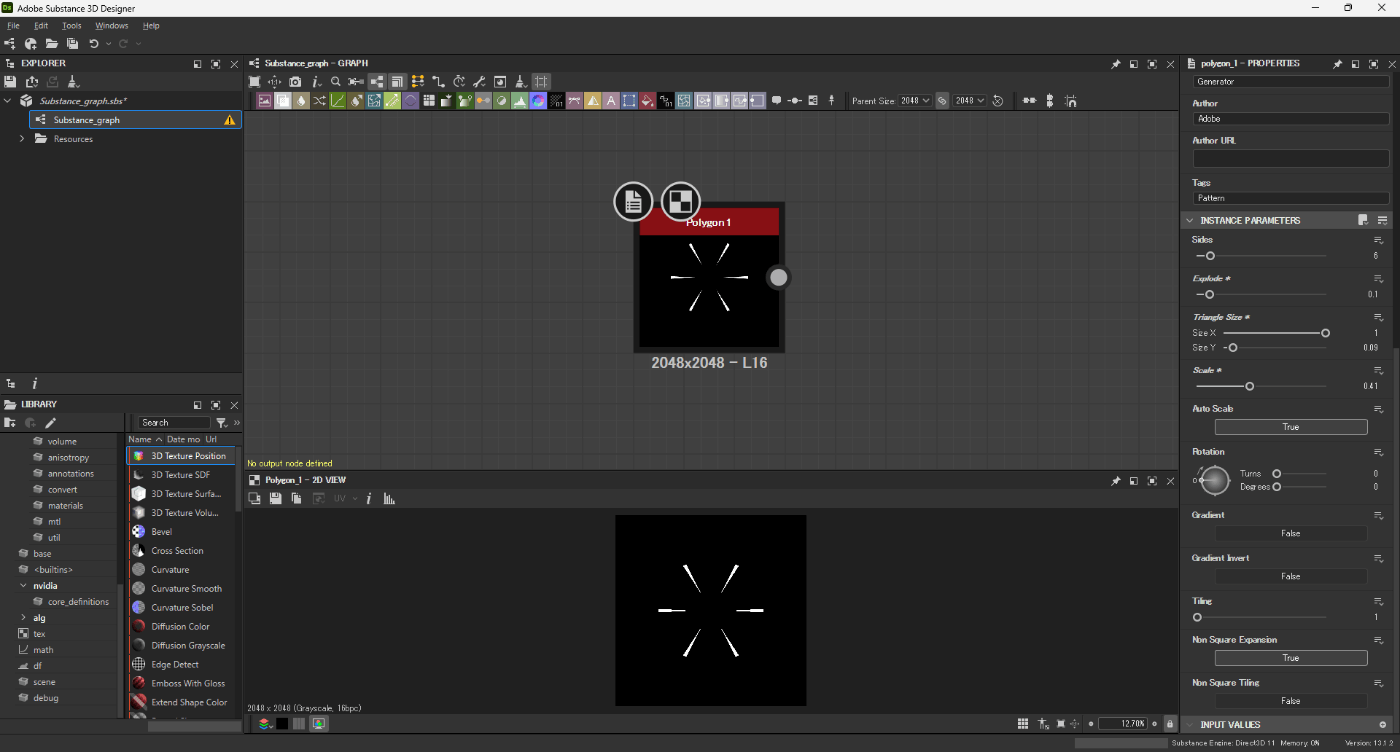Click the Bitmap atomic node icon in graph toolbar
Image resolution: width=1400 pixels, height=752 pixels.
coord(265,100)
